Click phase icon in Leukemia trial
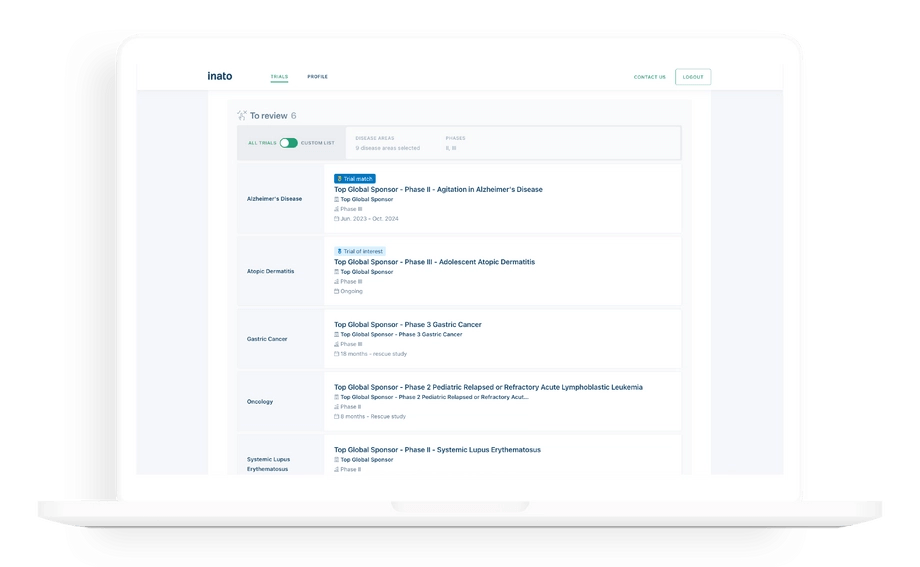Image resolution: width=920 pixels, height=567 pixels. [x=337, y=407]
